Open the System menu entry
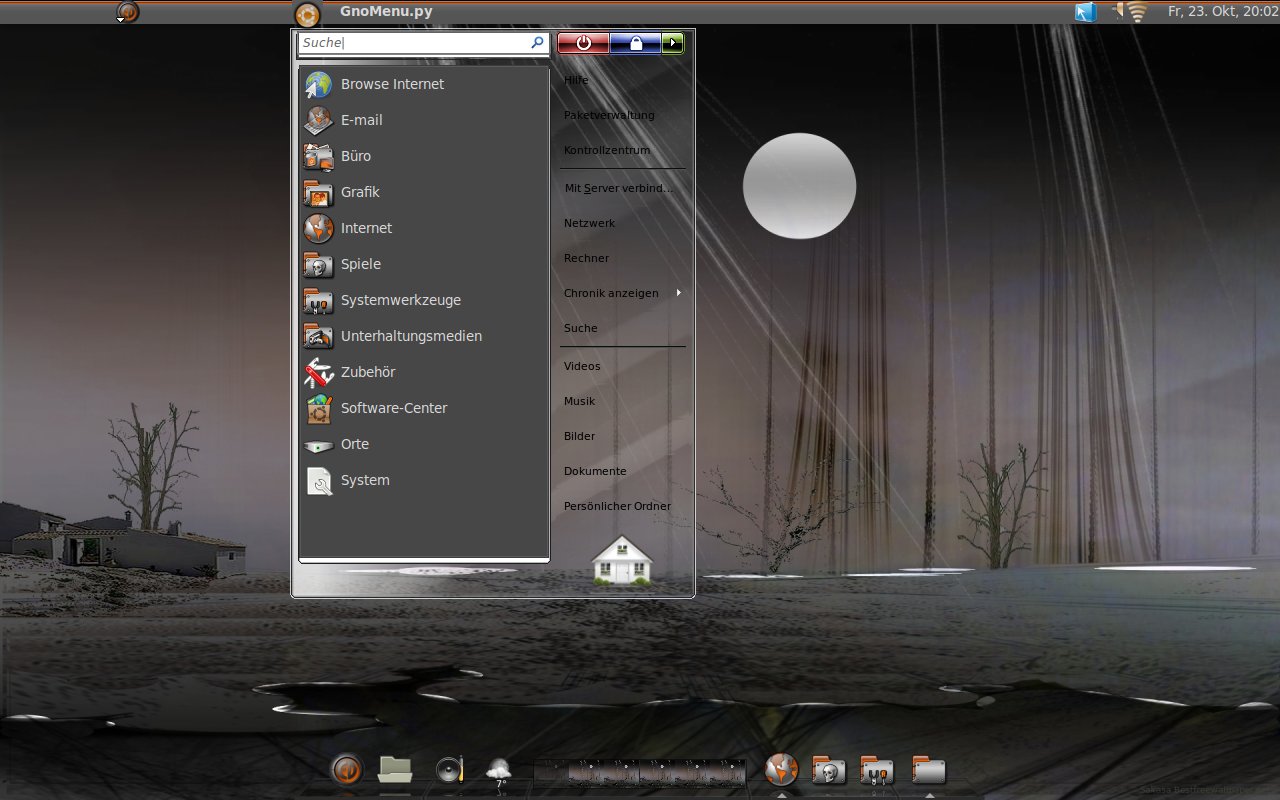The width and height of the screenshot is (1280, 800). pyautogui.click(x=424, y=480)
